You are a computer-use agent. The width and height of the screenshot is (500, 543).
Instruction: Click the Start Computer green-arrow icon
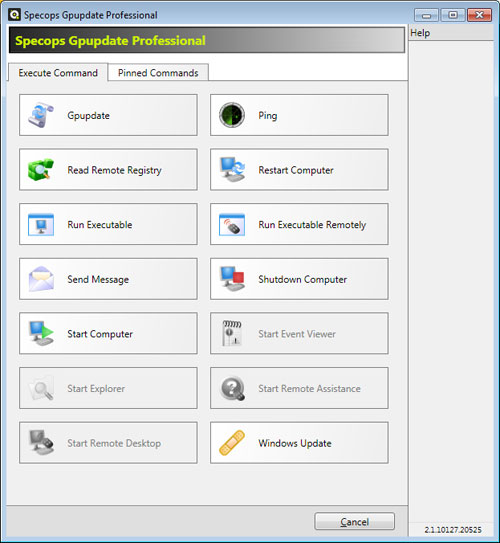pos(41,333)
